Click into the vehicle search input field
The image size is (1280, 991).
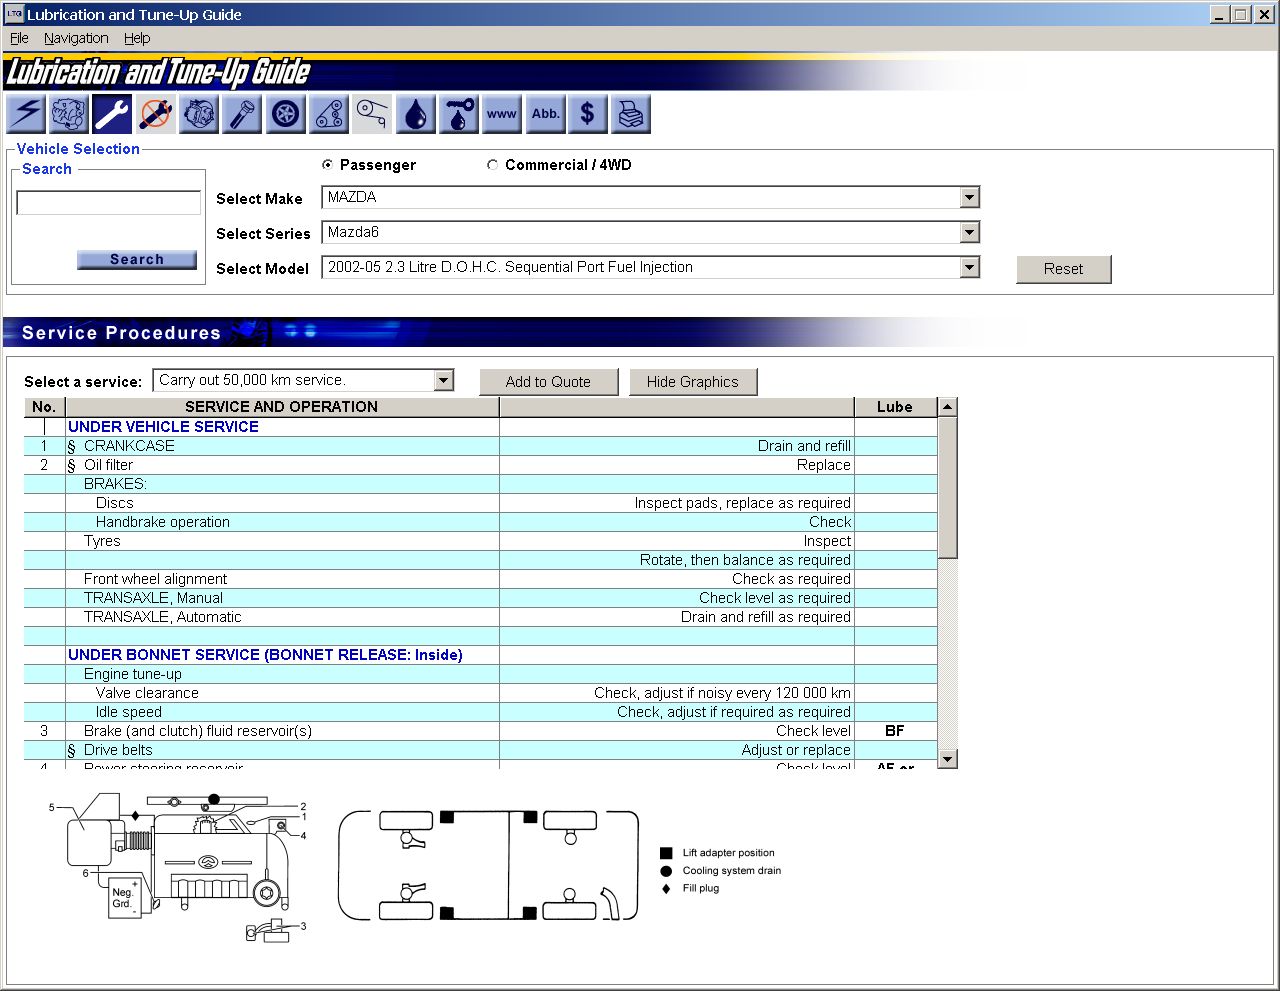pos(109,203)
